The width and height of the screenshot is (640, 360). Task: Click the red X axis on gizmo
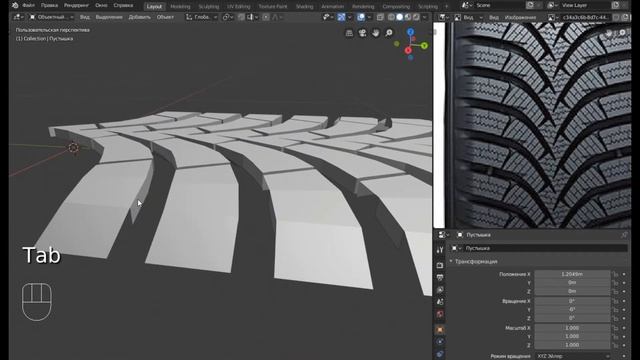408,51
